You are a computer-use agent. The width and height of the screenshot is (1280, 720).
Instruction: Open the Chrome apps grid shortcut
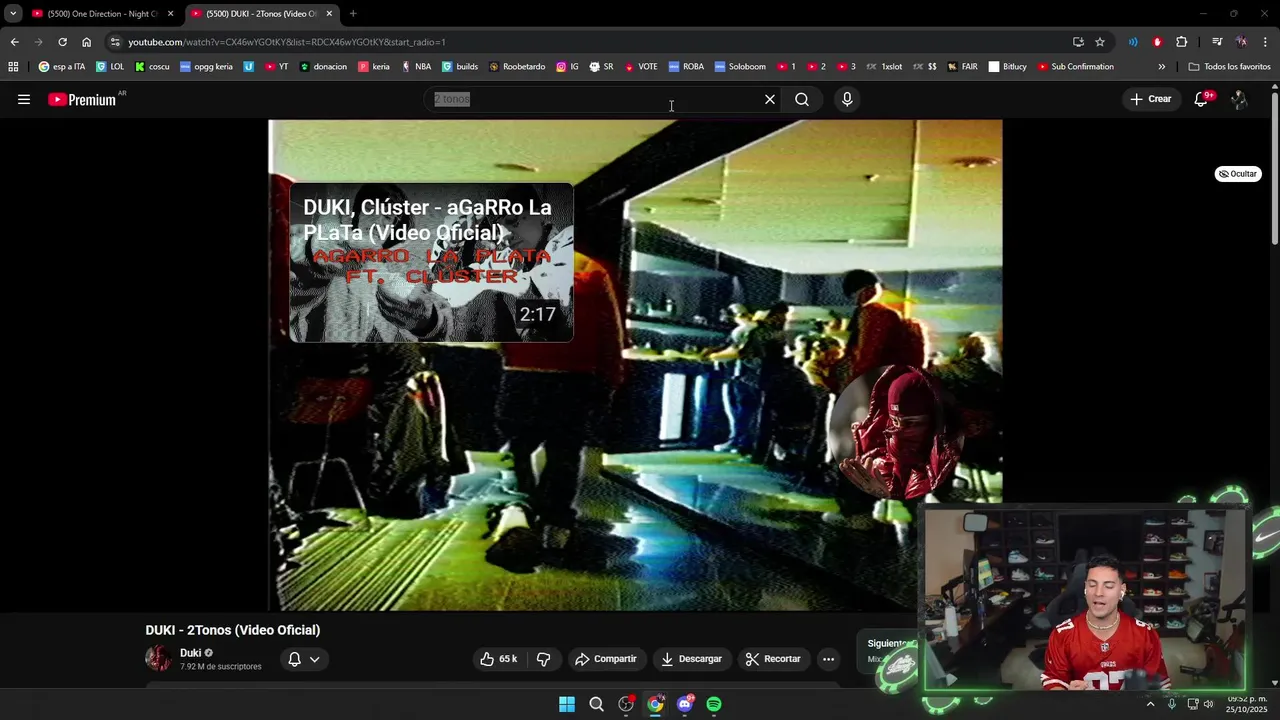click(13, 67)
